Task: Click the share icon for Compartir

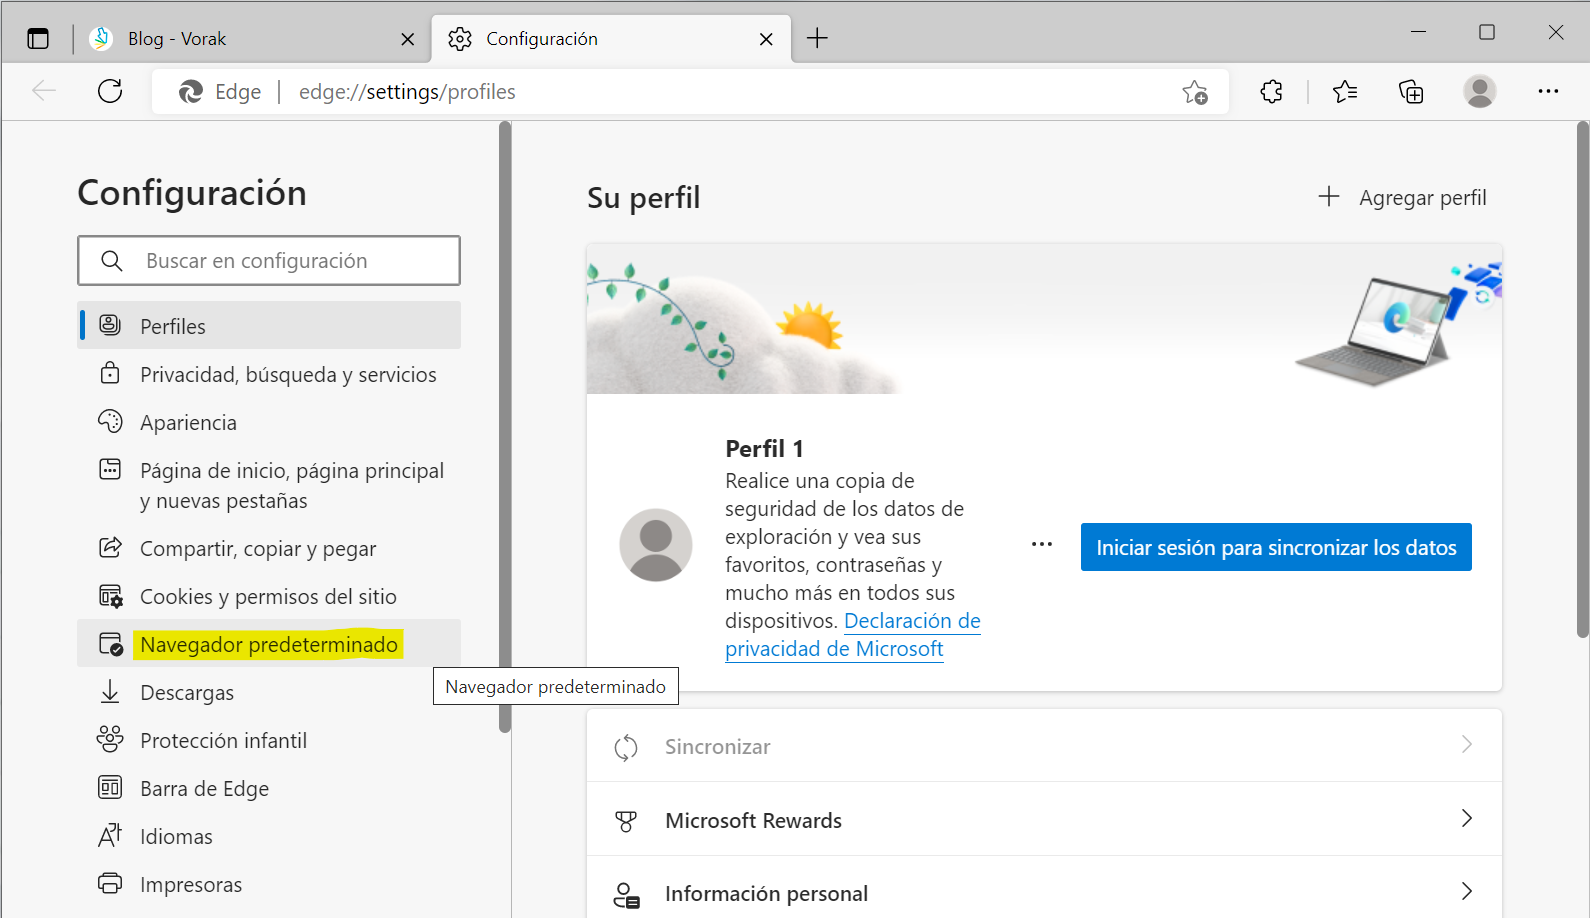Action: click(x=110, y=547)
